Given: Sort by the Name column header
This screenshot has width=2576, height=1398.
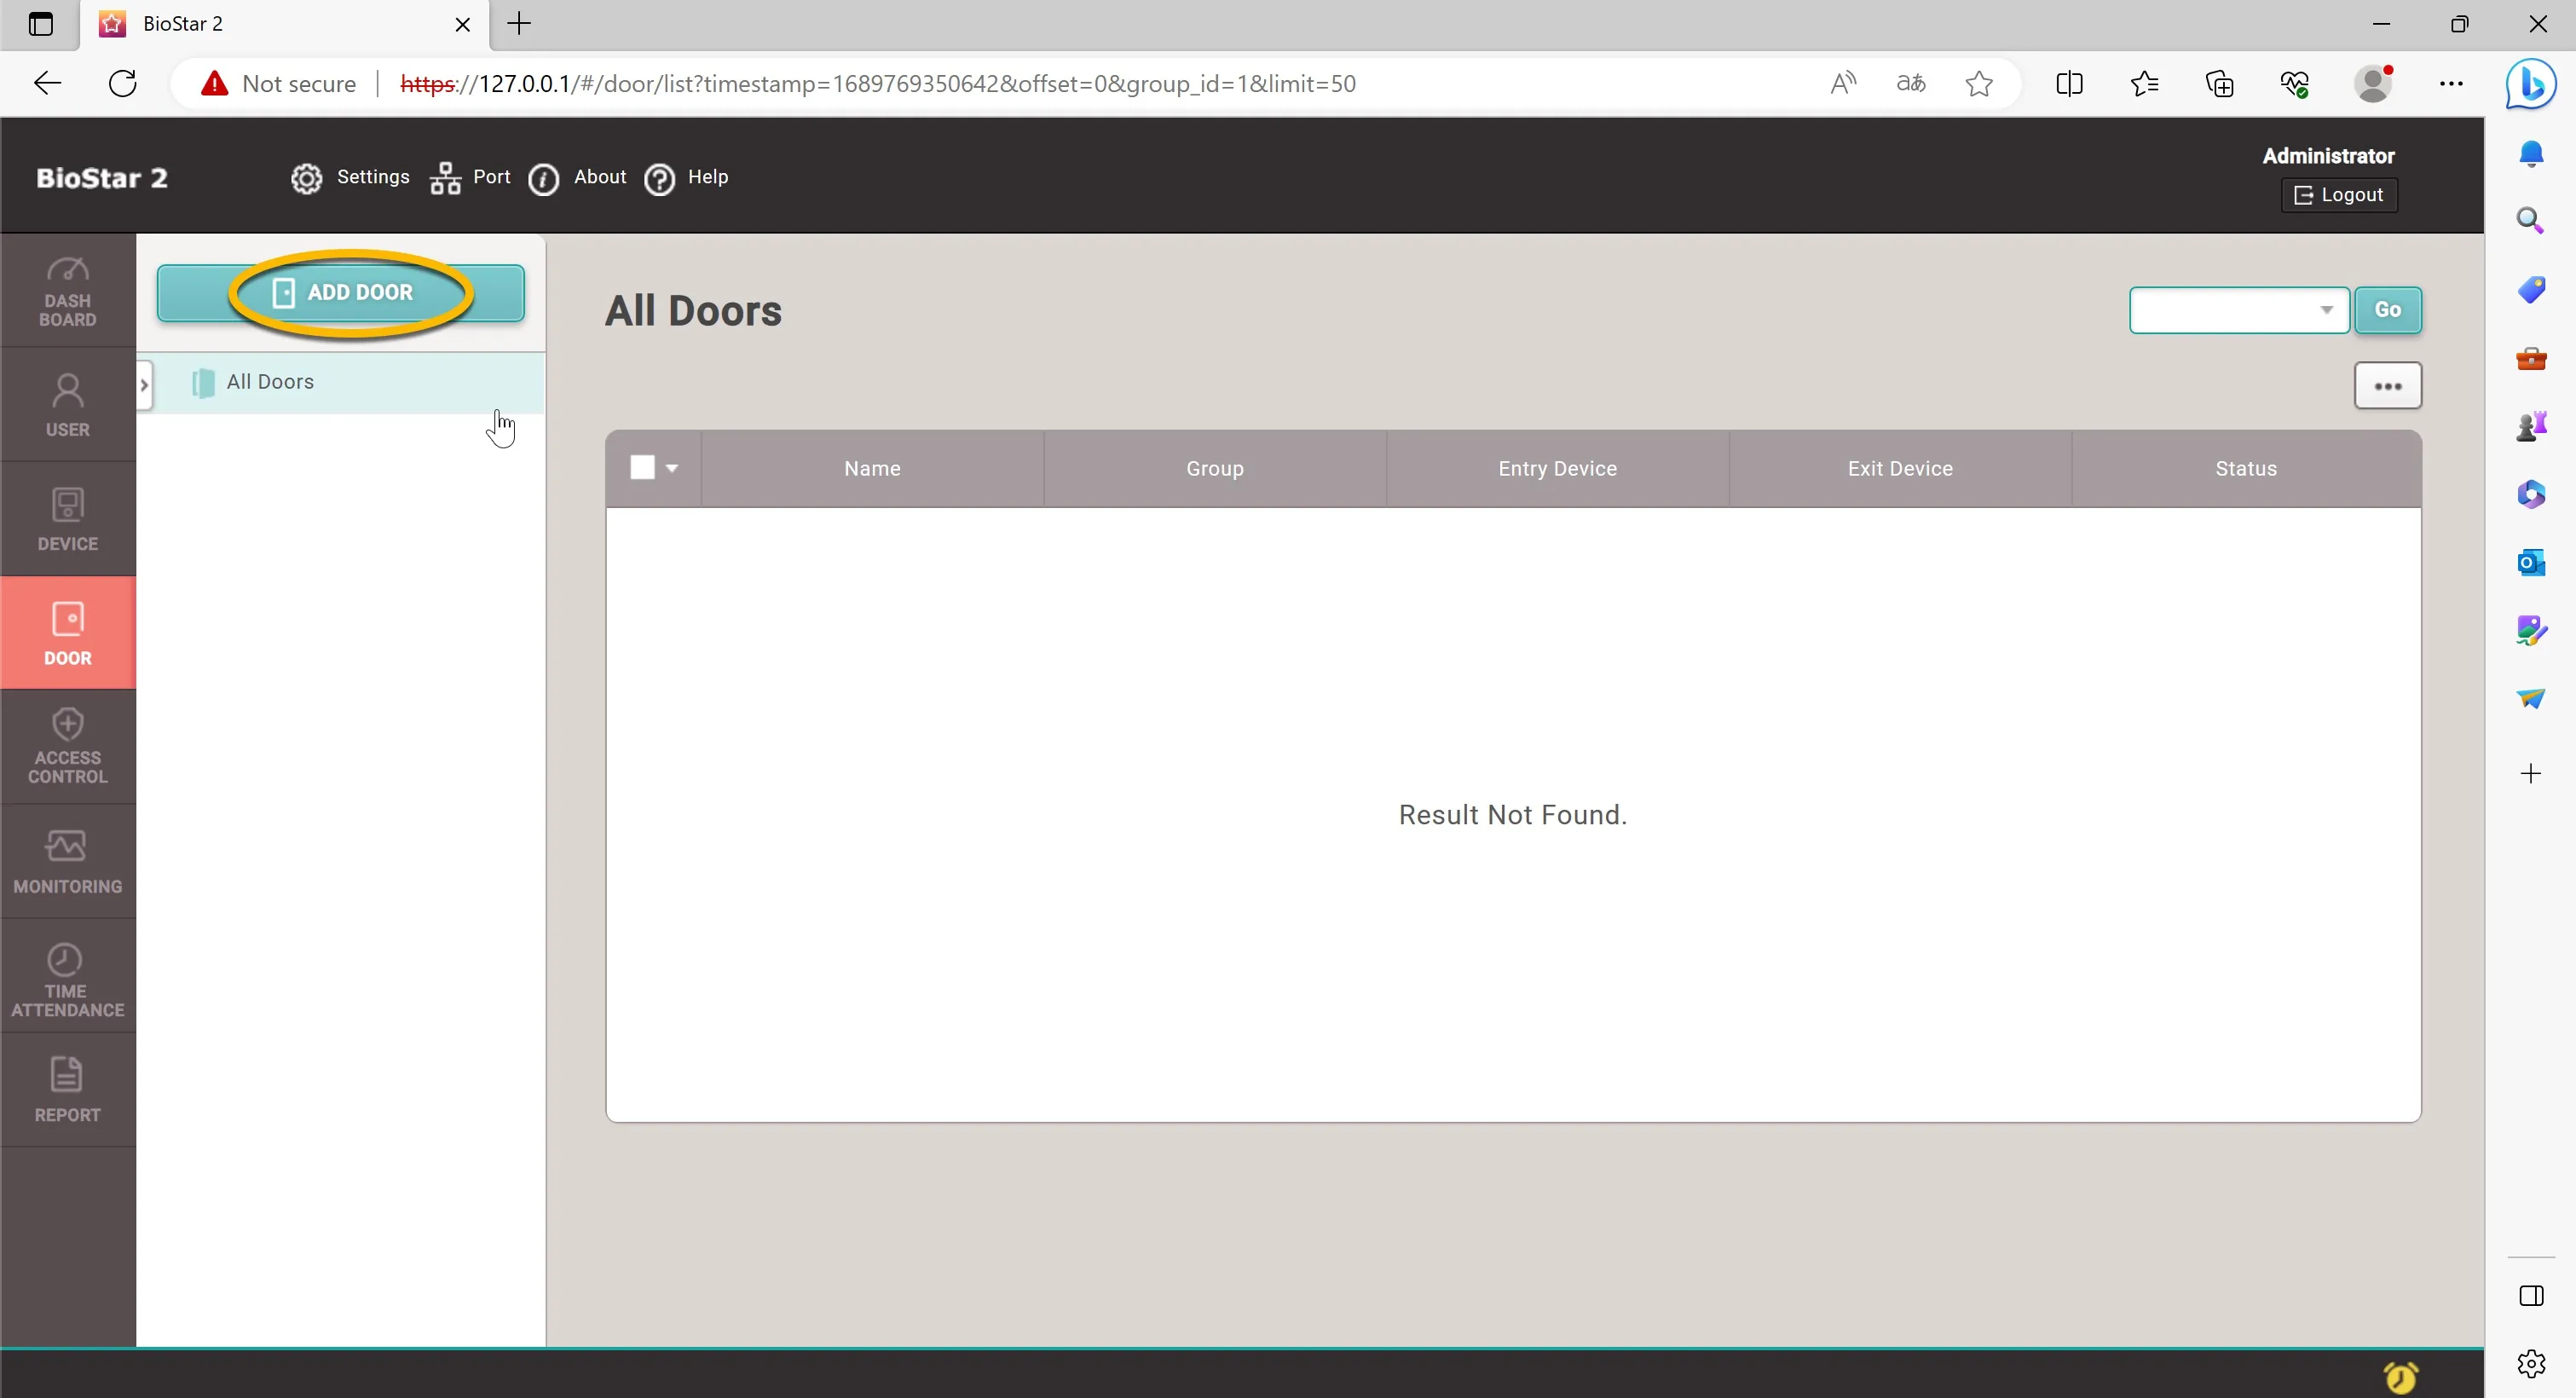Looking at the screenshot, I should coord(872,468).
